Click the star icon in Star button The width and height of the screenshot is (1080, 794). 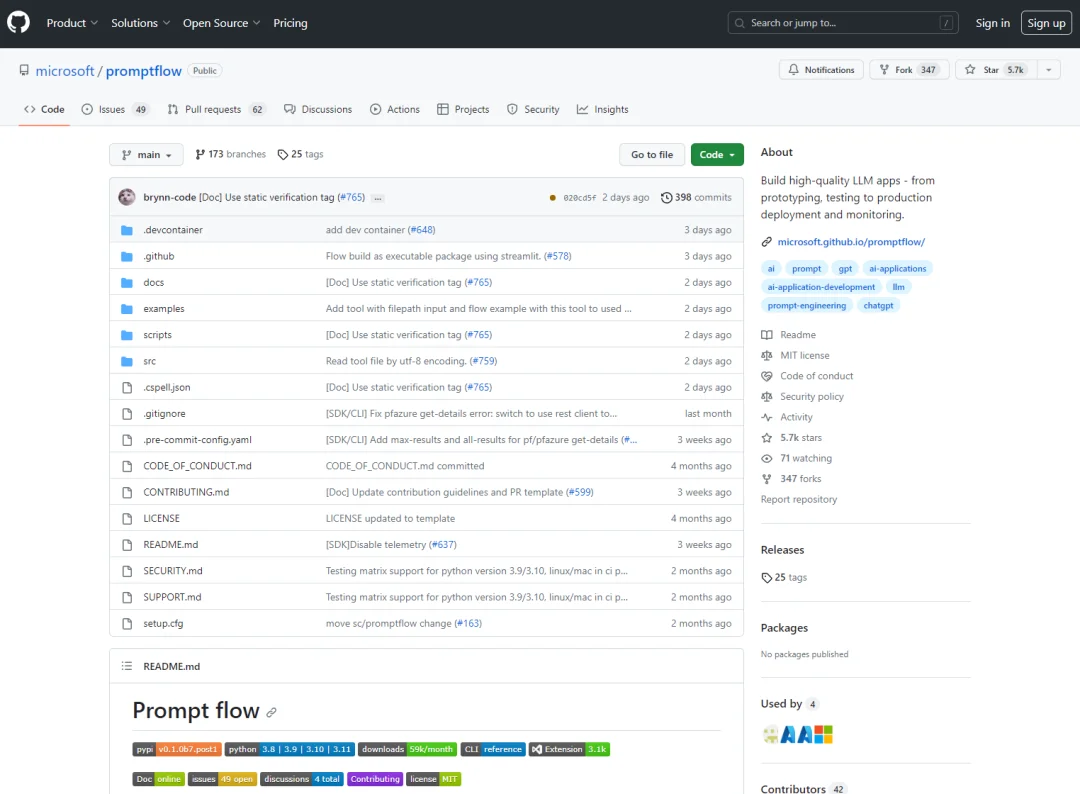pyautogui.click(x=970, y=70)
